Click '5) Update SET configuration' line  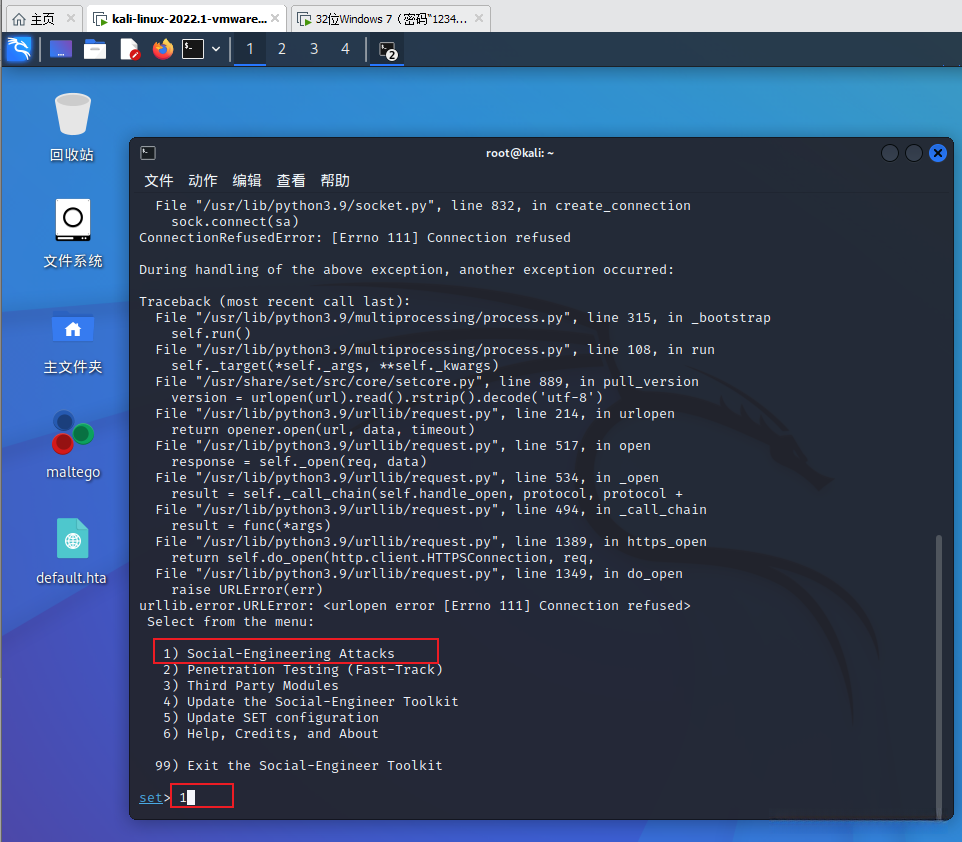[271, 717]
